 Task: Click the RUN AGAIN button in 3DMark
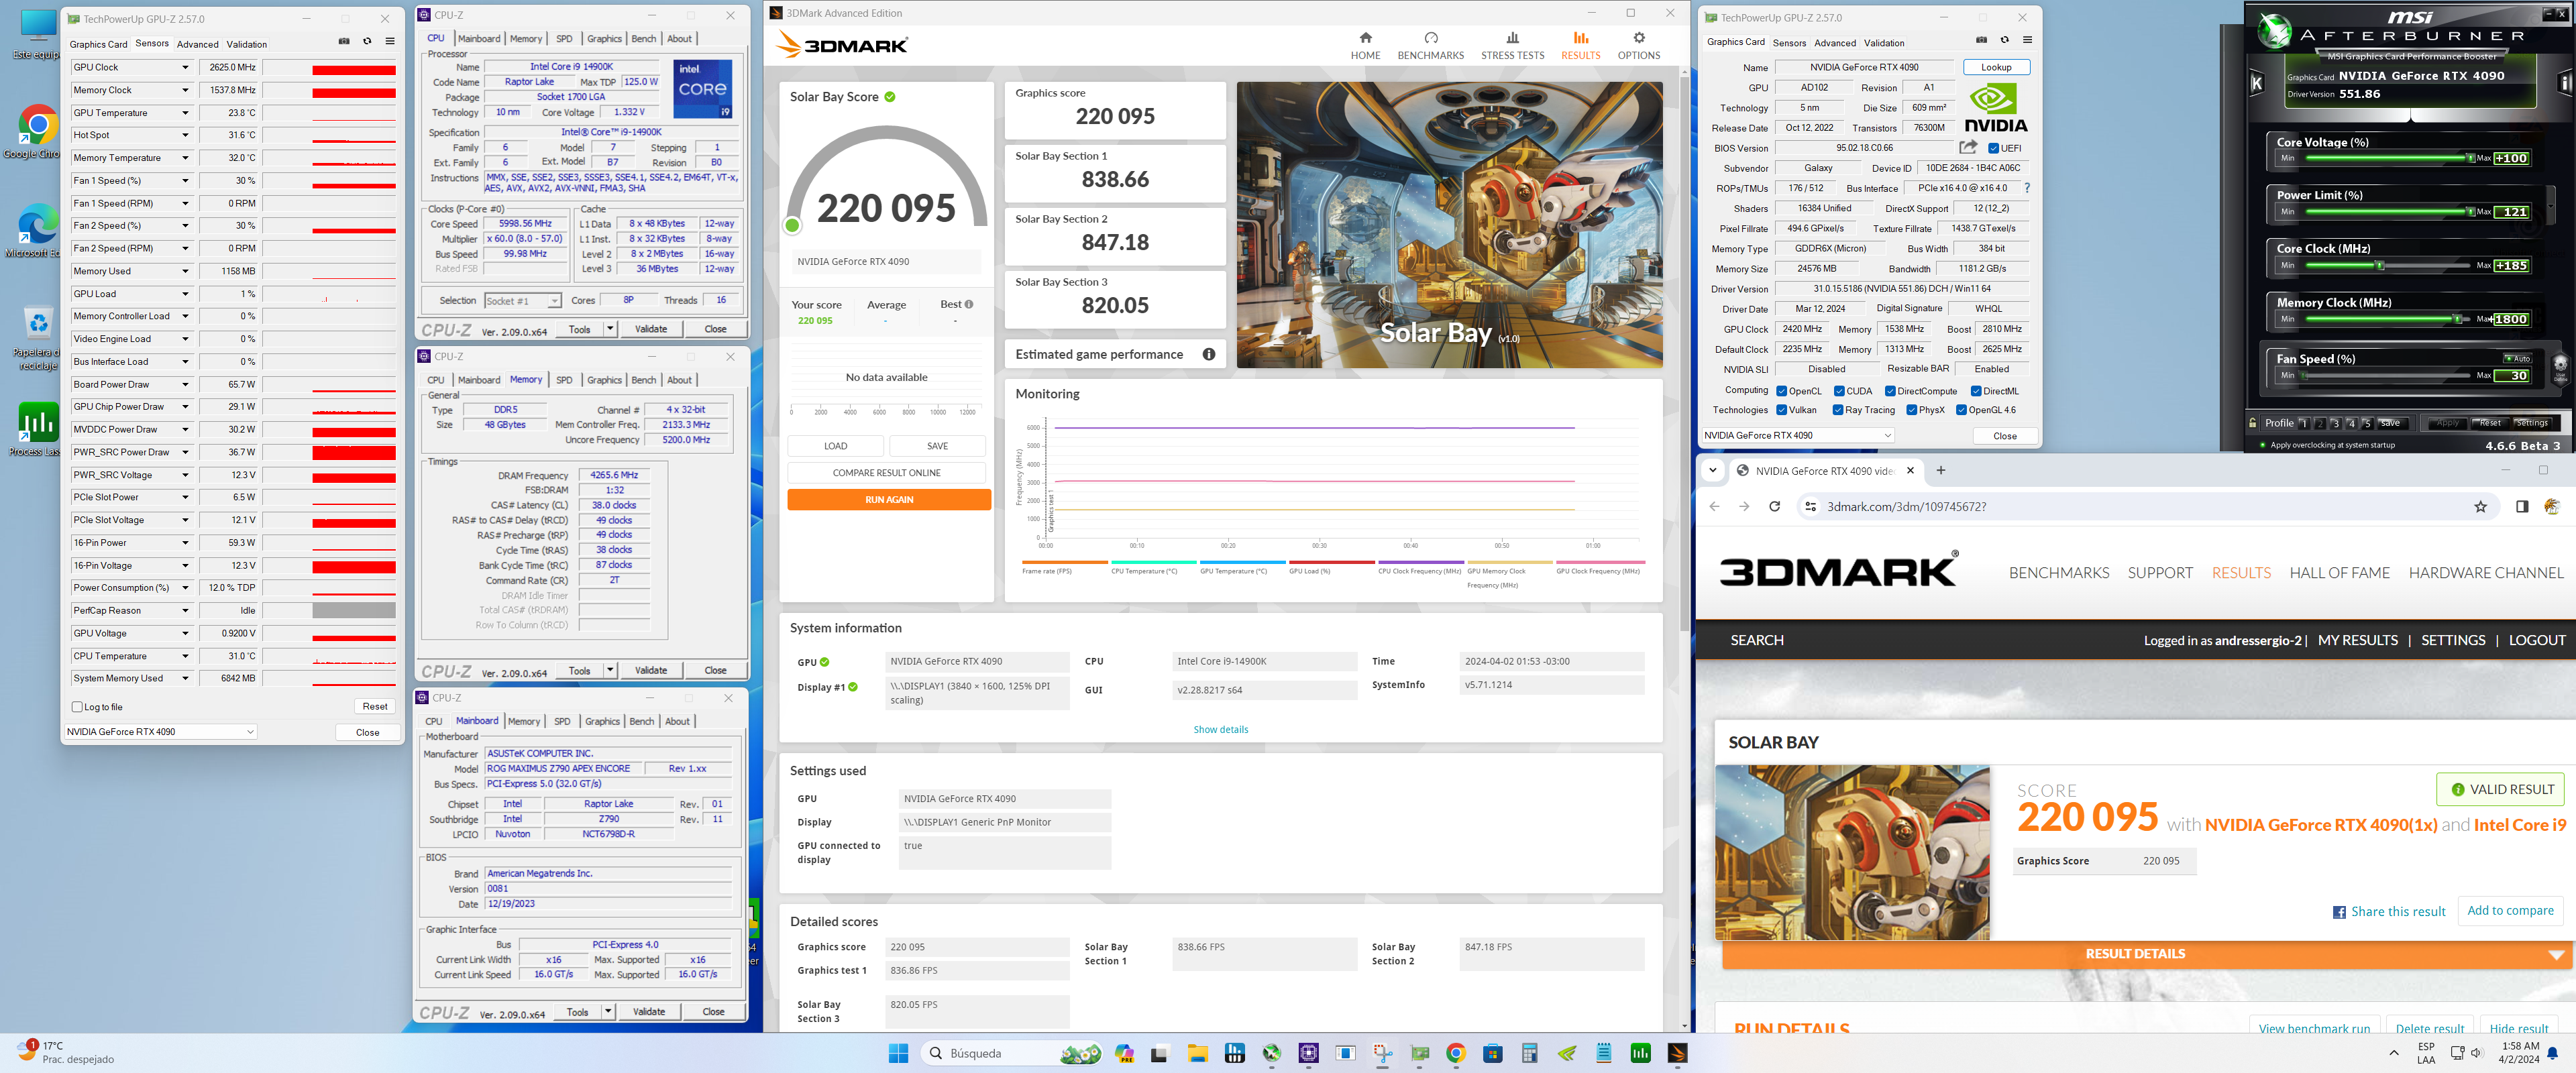tap(889, 499)
